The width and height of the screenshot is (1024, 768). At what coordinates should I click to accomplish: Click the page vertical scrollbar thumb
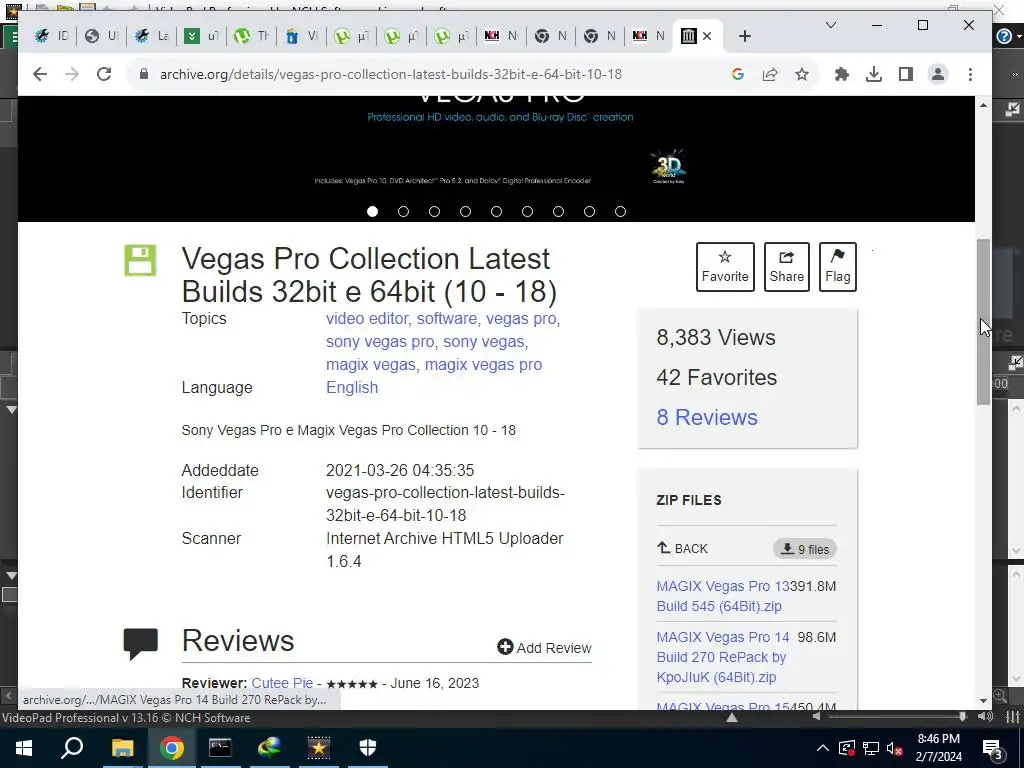984,322
